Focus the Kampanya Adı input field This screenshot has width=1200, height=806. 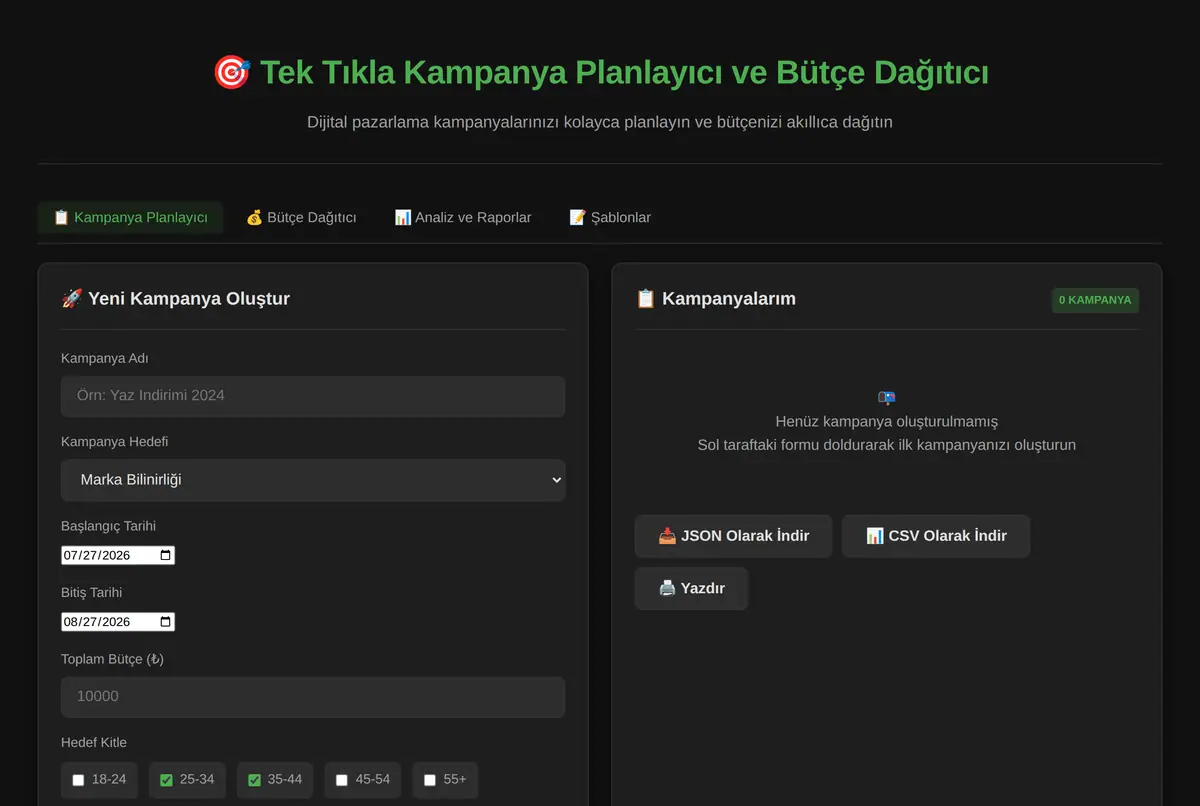click(313, 396)
